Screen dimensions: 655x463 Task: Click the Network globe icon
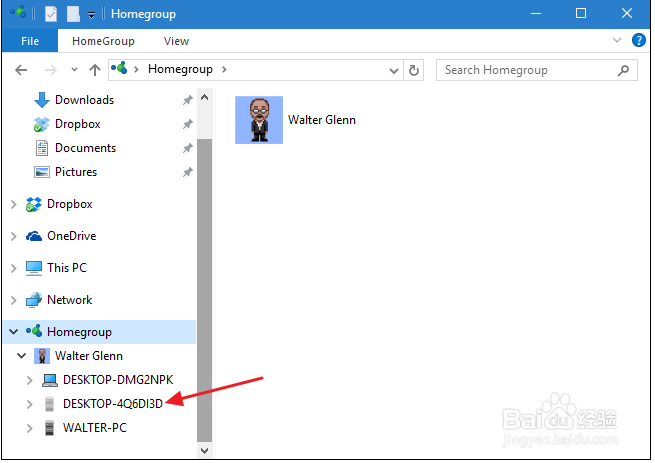pyautogui.click(x=34, y=300)
